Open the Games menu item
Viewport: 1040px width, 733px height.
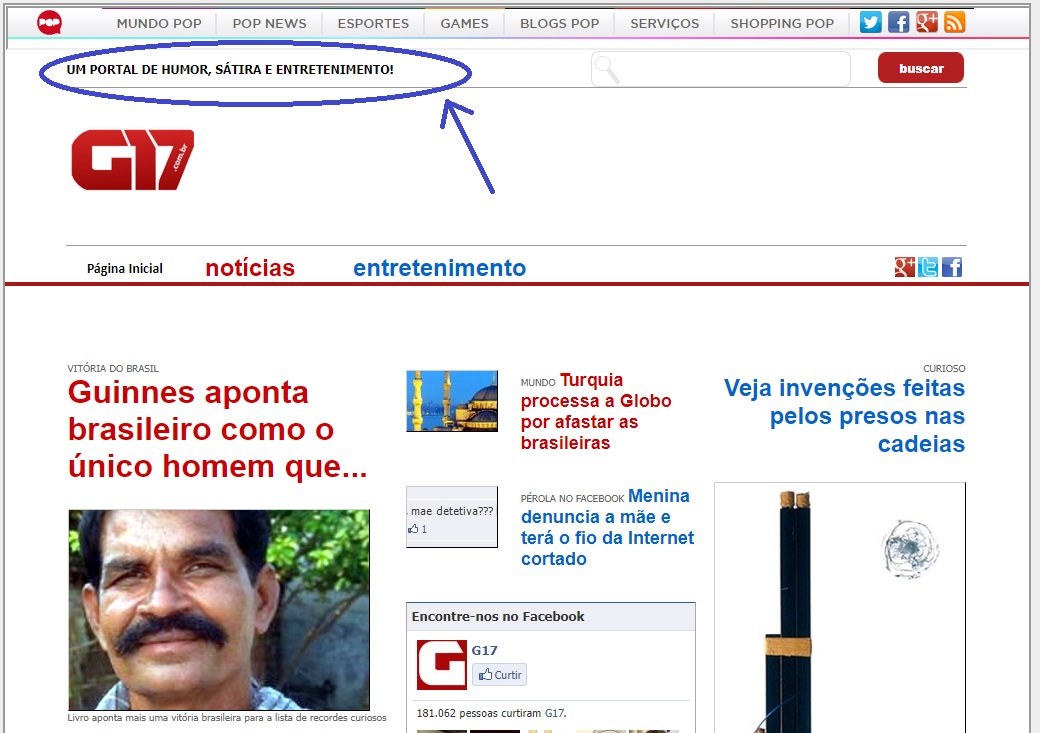click(x=464, y=23)
